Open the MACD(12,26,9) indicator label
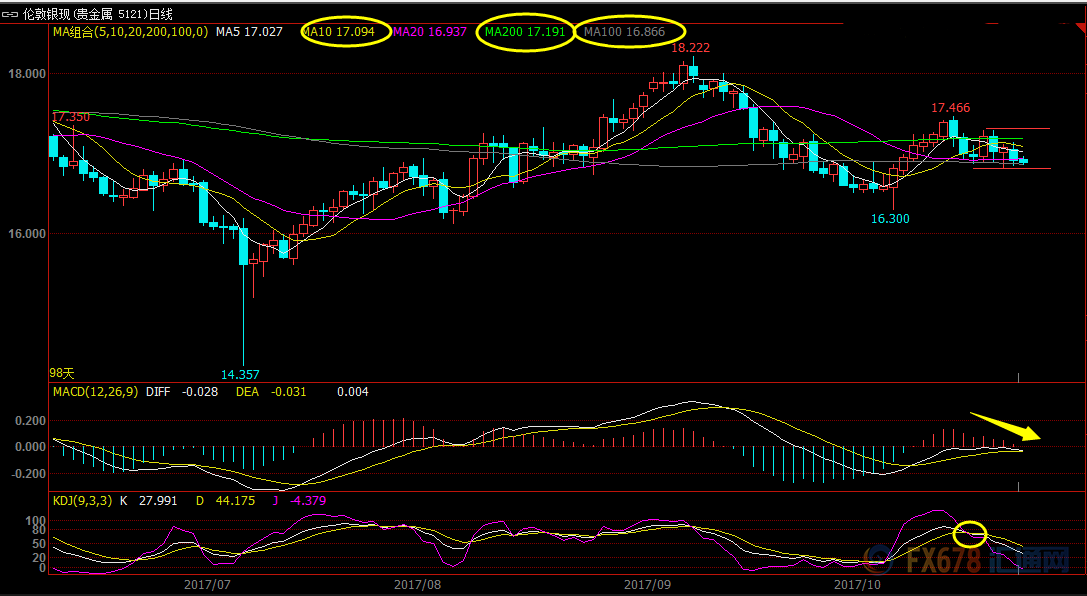 pos(97,392)
